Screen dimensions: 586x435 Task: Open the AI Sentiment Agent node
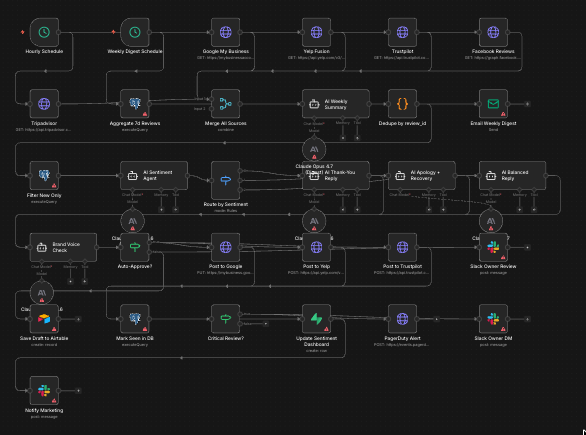154,176
